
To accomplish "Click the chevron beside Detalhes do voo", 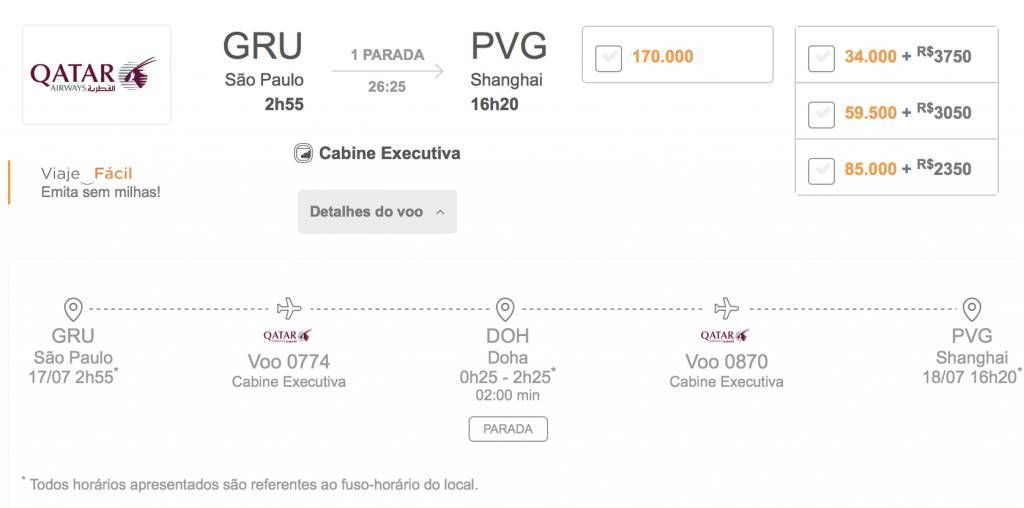I will [x=440, y=212].
